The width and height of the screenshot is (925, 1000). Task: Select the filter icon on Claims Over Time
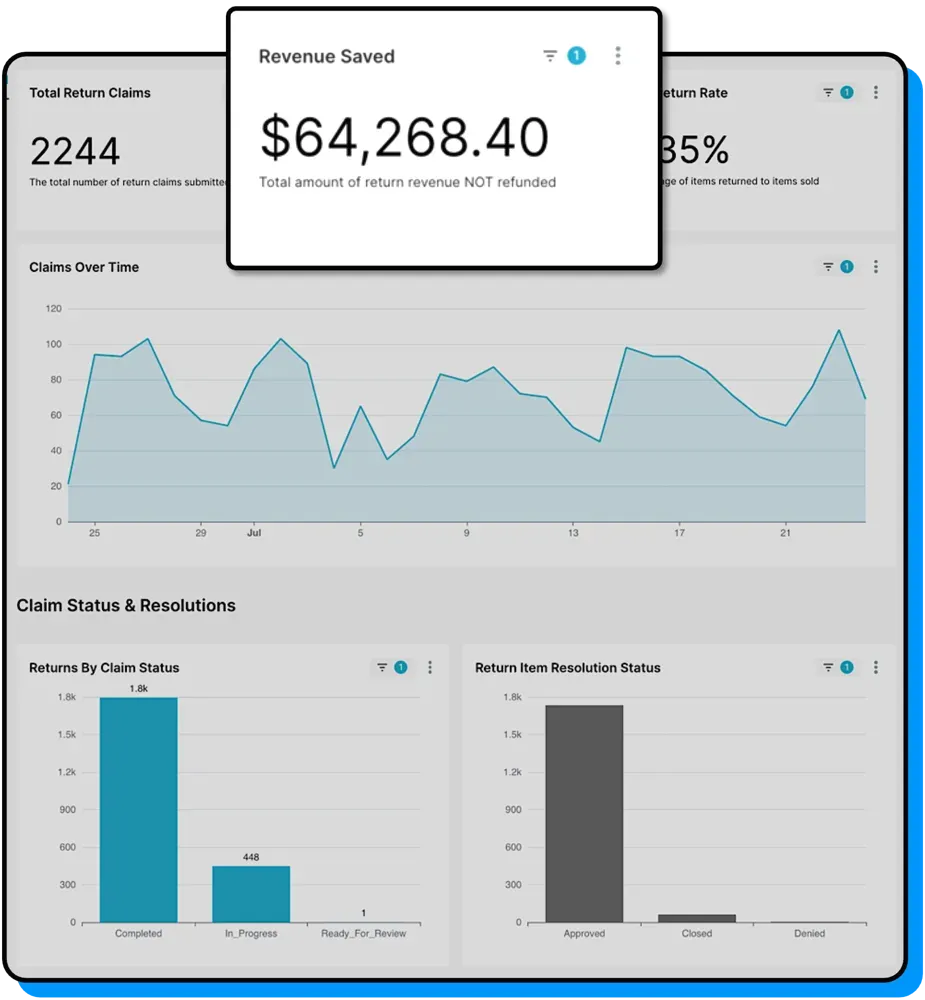[828, 267]
